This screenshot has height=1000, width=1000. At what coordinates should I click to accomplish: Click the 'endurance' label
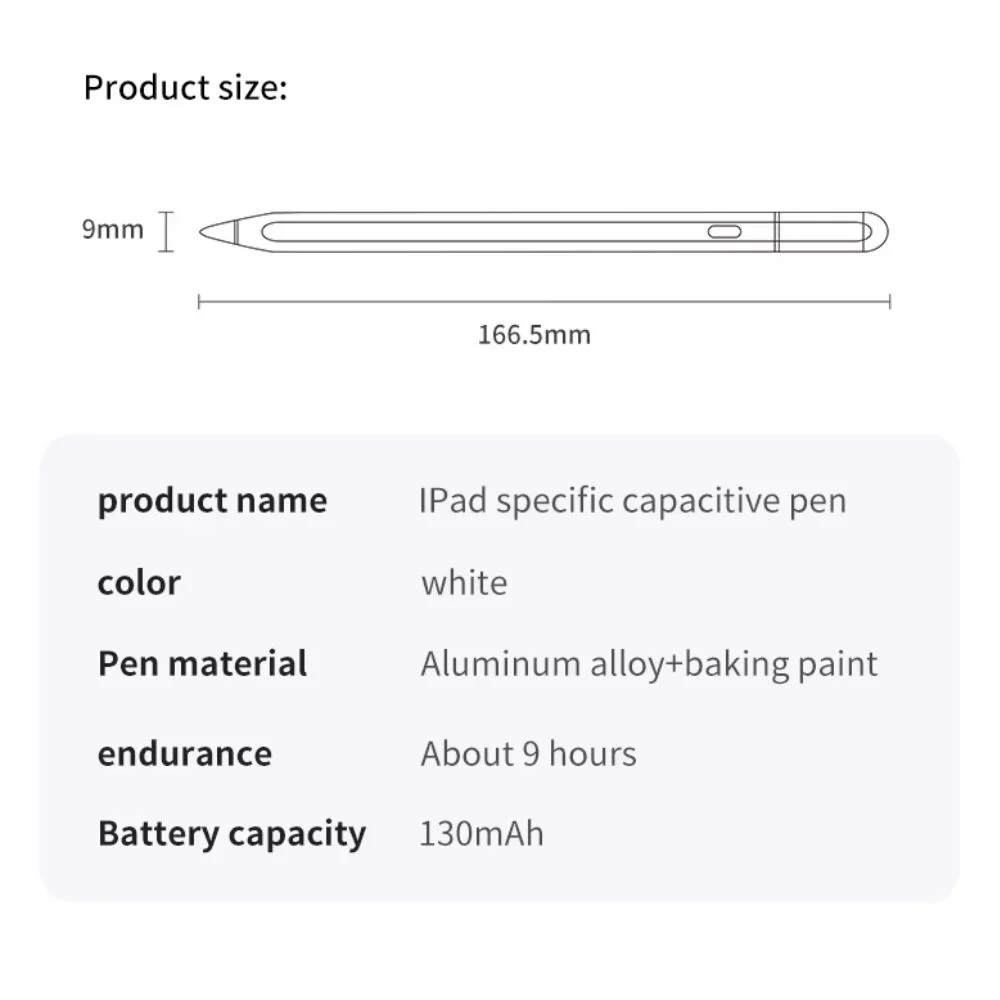click(x=185, y=754)
